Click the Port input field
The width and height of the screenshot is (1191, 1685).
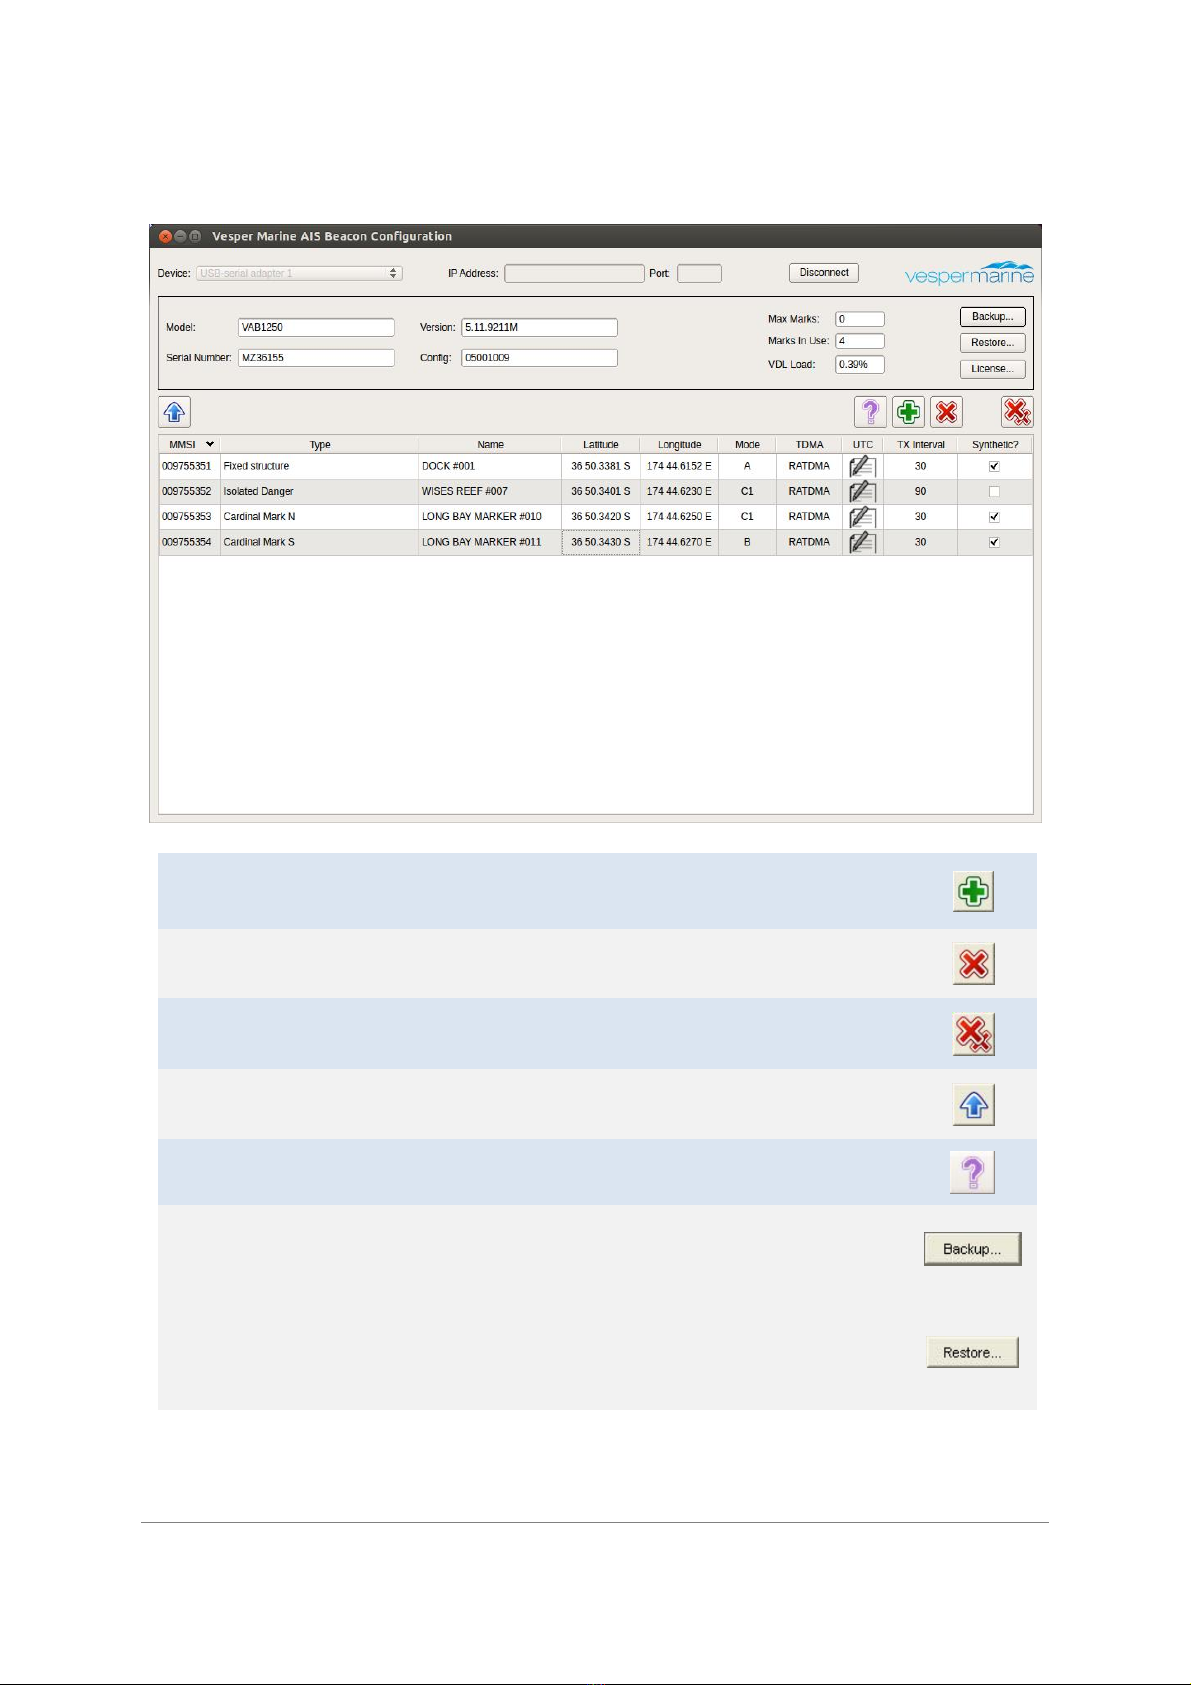tap(699, 273)
